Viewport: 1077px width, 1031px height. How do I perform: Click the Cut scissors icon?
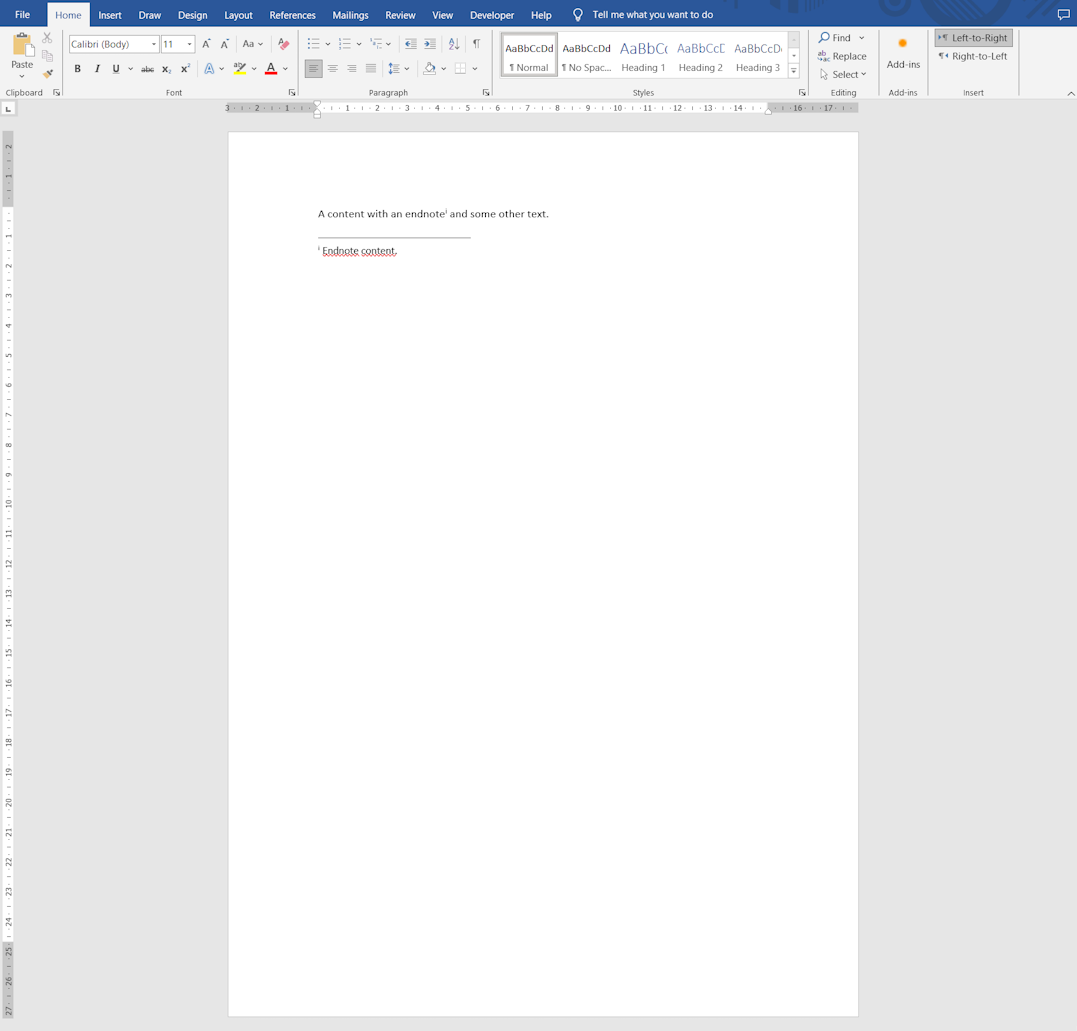pyautogui.click(x=47, y=38)
